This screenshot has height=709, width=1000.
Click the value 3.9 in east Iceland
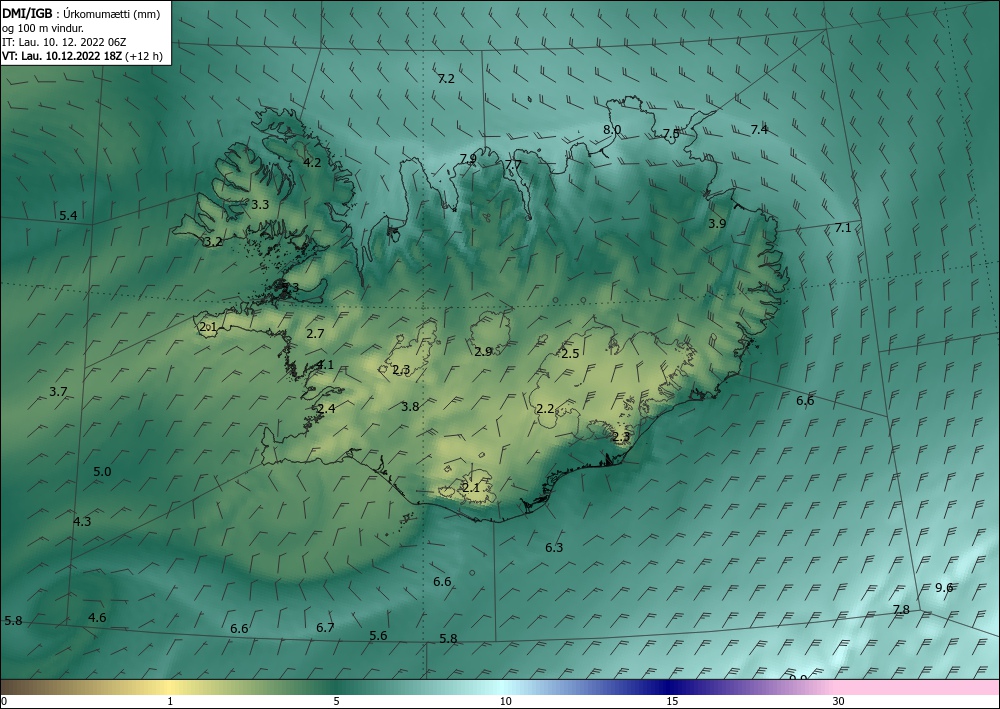[x=717, y=223]
